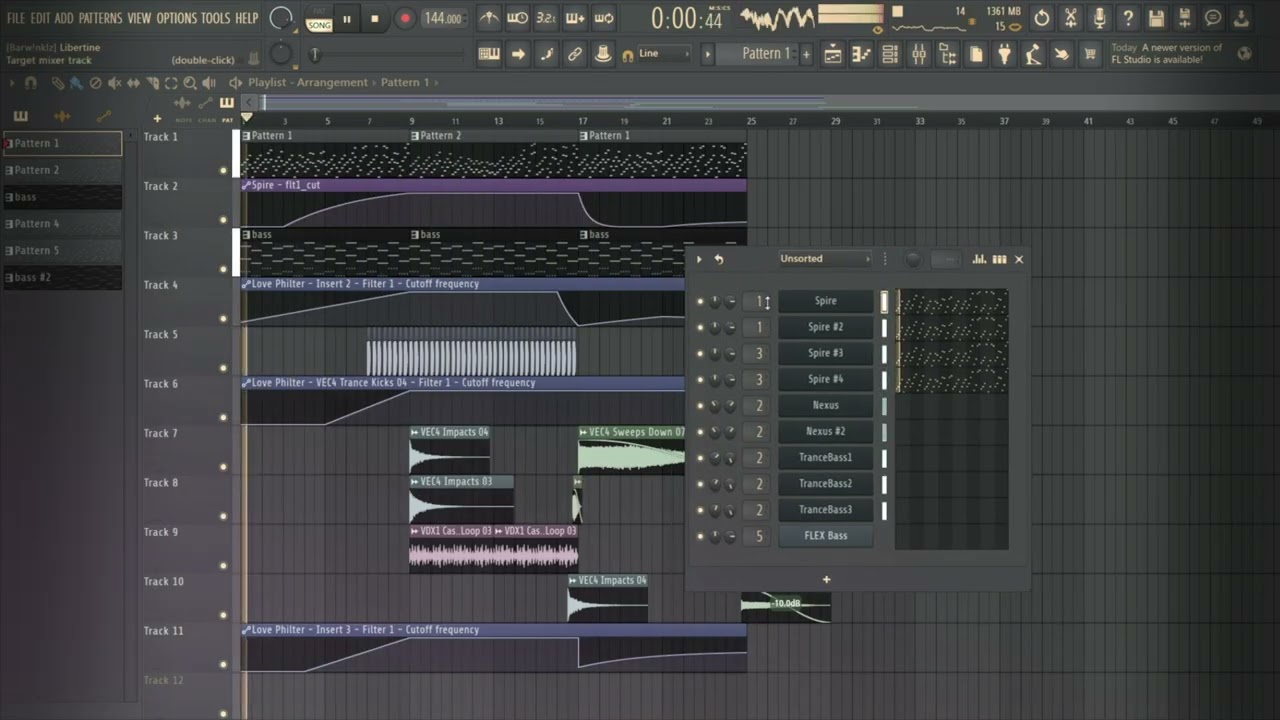Click the one-click audio recording microphone icon
This screenshot has height=720, width=1280.
click(x=1099, y=18)
